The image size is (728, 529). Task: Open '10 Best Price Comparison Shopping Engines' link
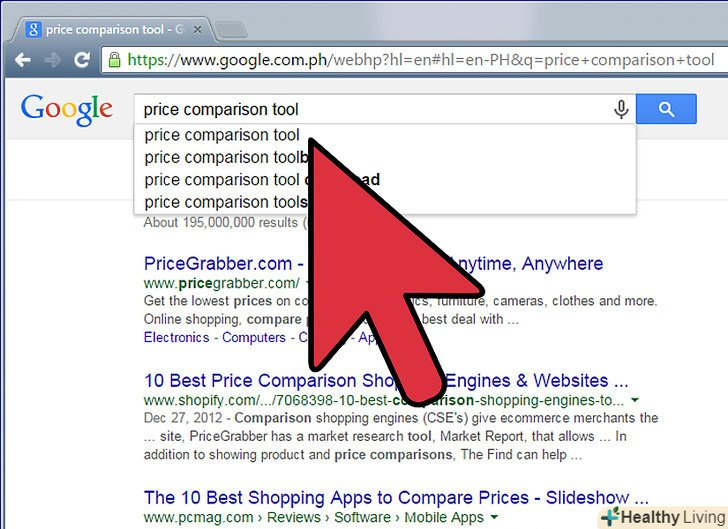(386, 381)
